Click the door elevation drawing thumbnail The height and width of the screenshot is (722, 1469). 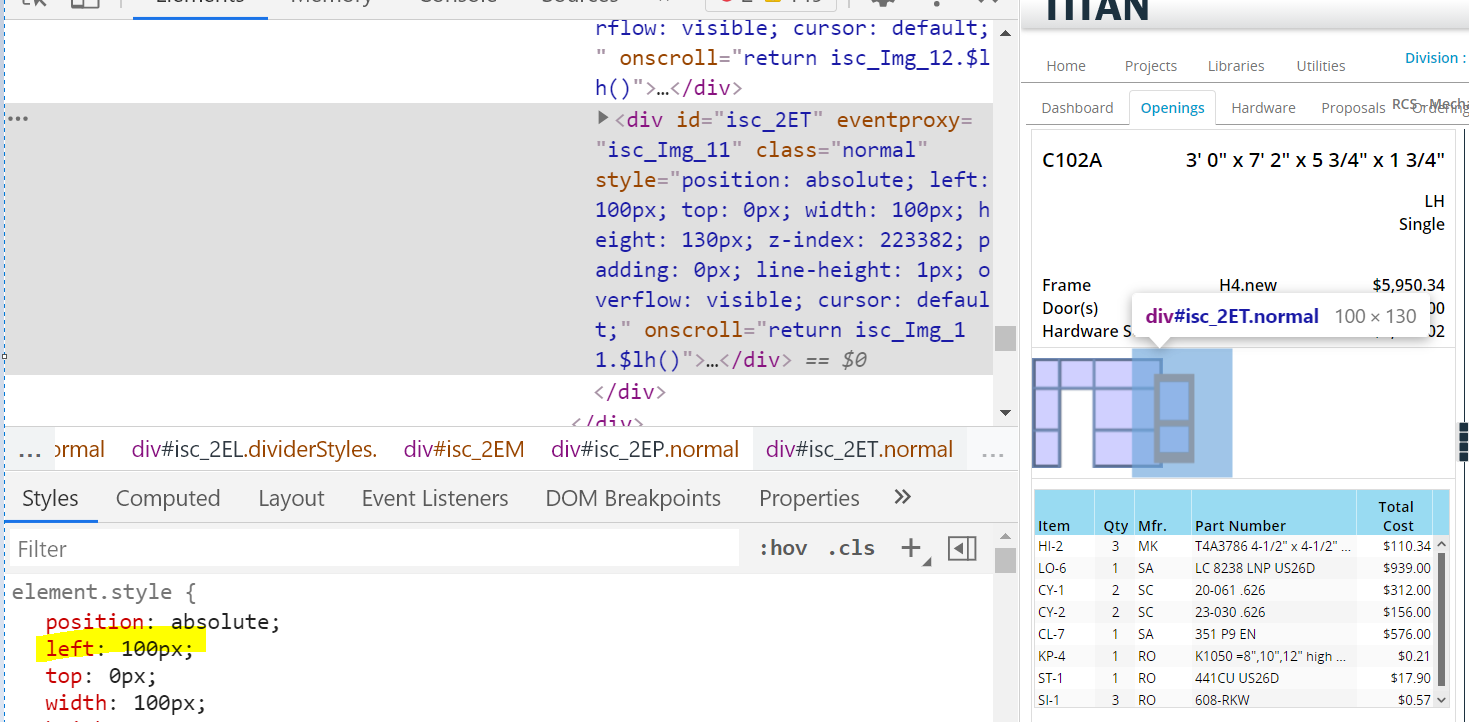click(x=1174, y=418)
